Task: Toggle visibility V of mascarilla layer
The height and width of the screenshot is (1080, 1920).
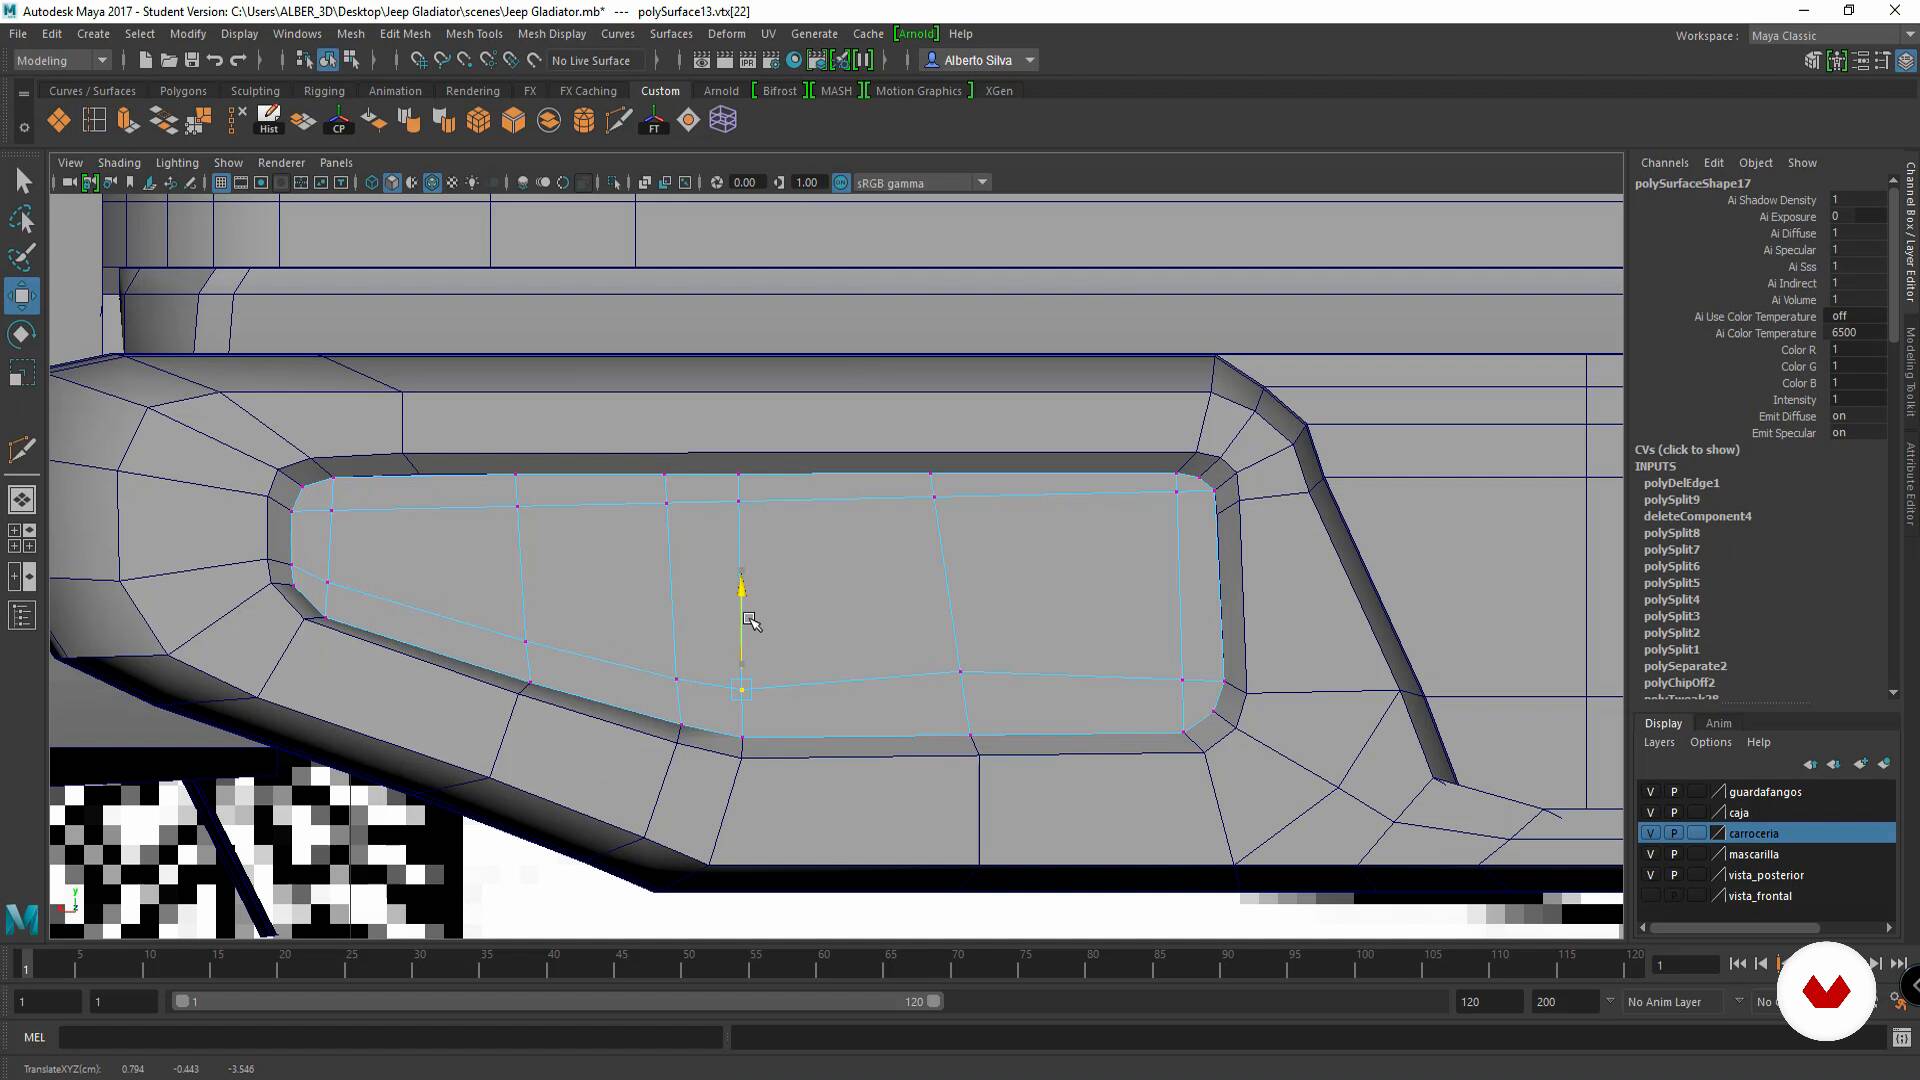Action: 1650,855
